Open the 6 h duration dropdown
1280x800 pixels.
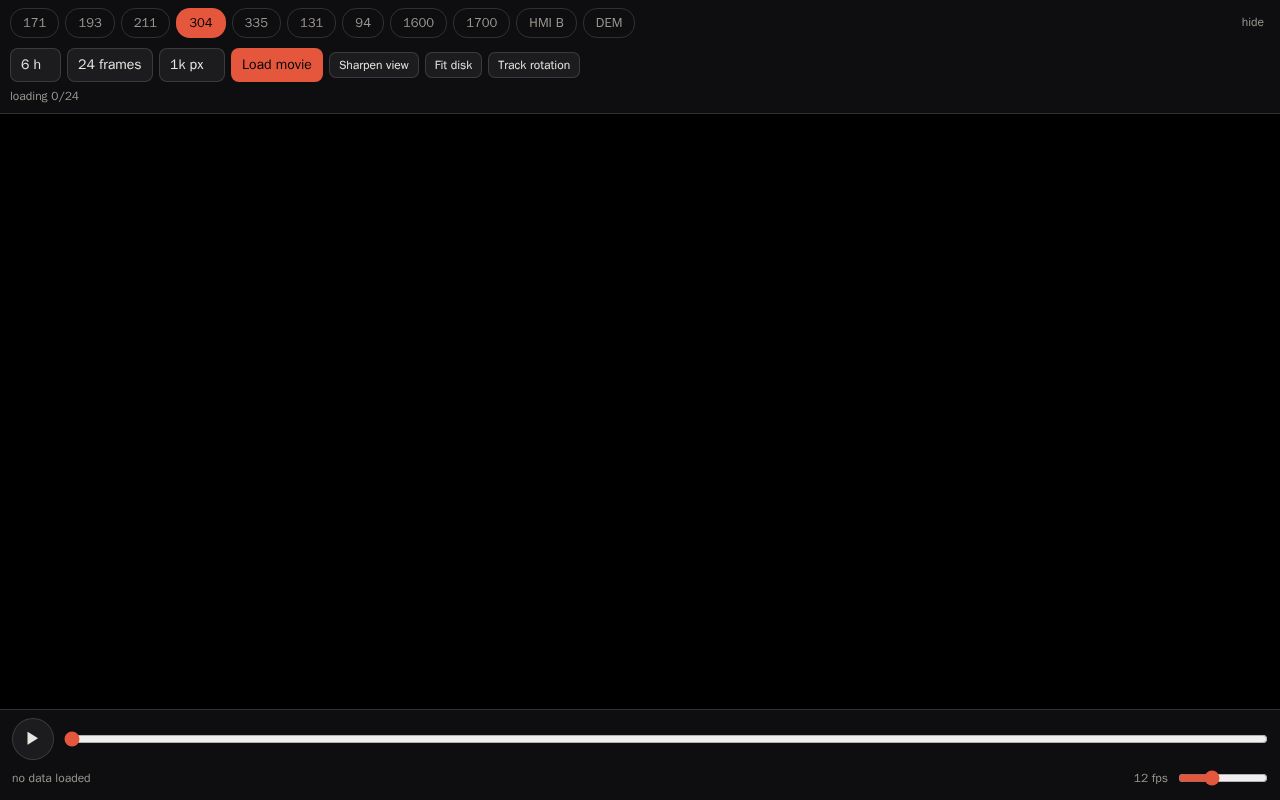[x=35, y=65]
